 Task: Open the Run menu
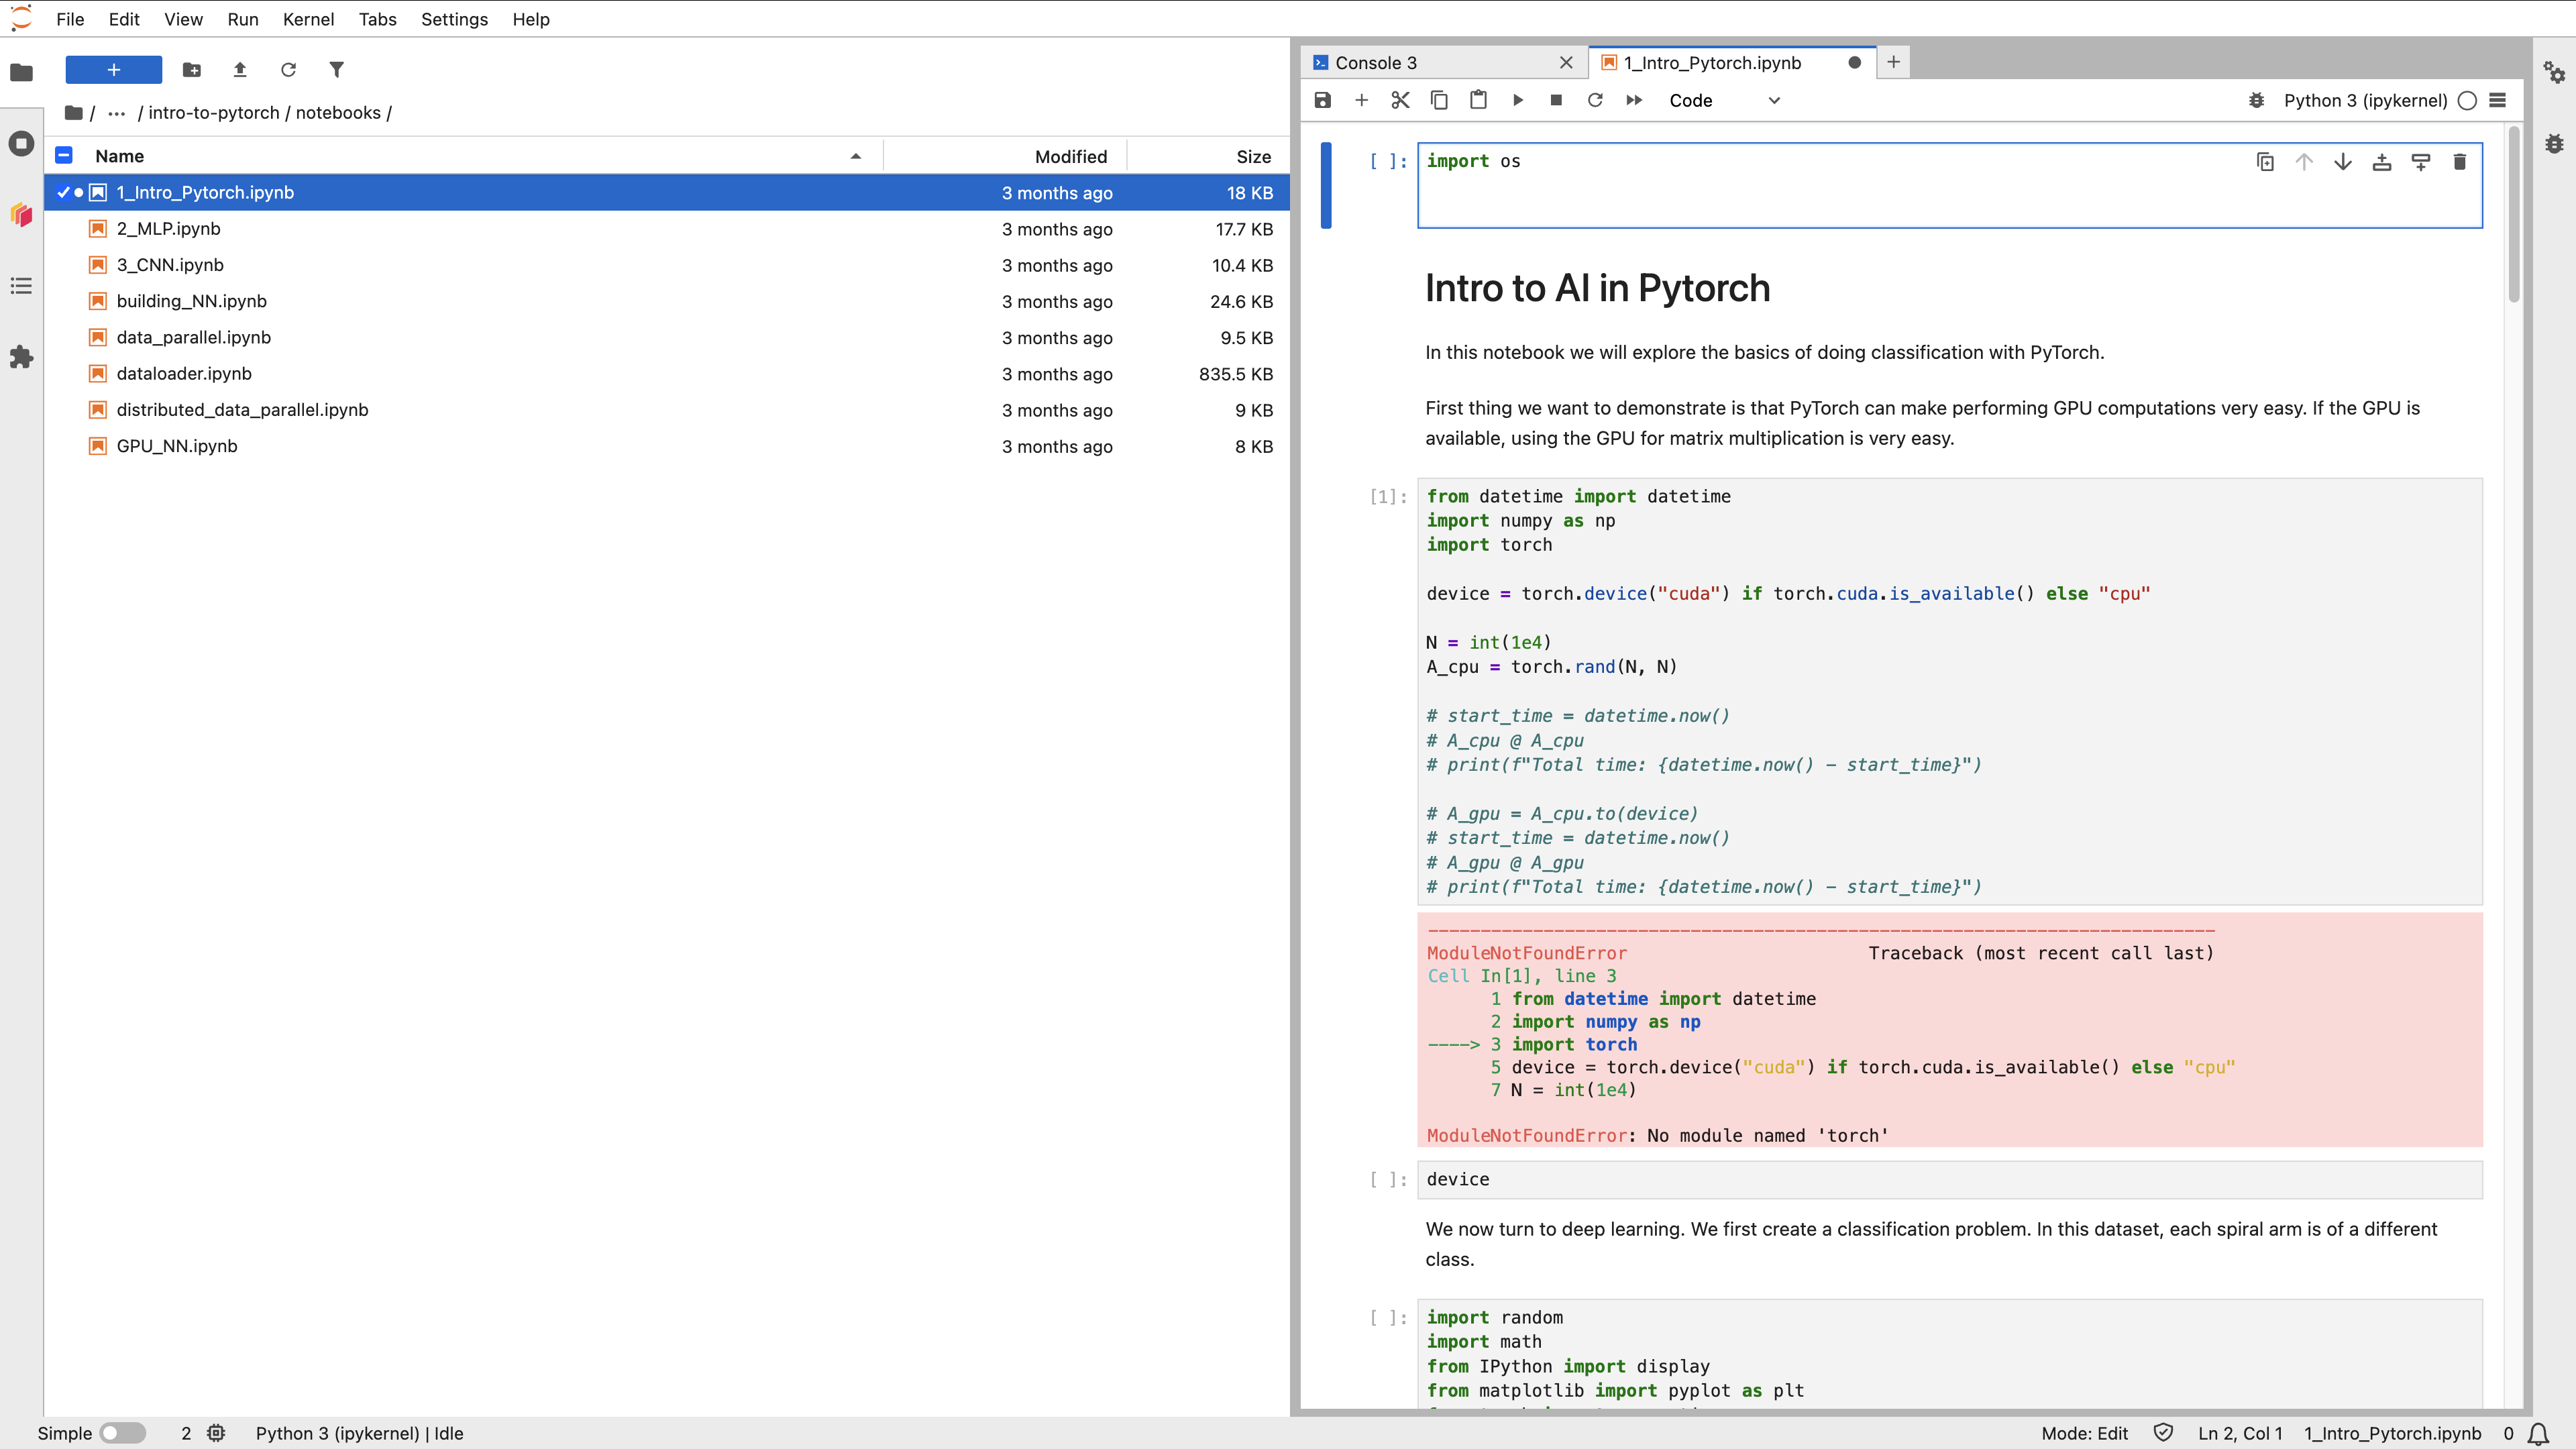click(x=243, y=19)
